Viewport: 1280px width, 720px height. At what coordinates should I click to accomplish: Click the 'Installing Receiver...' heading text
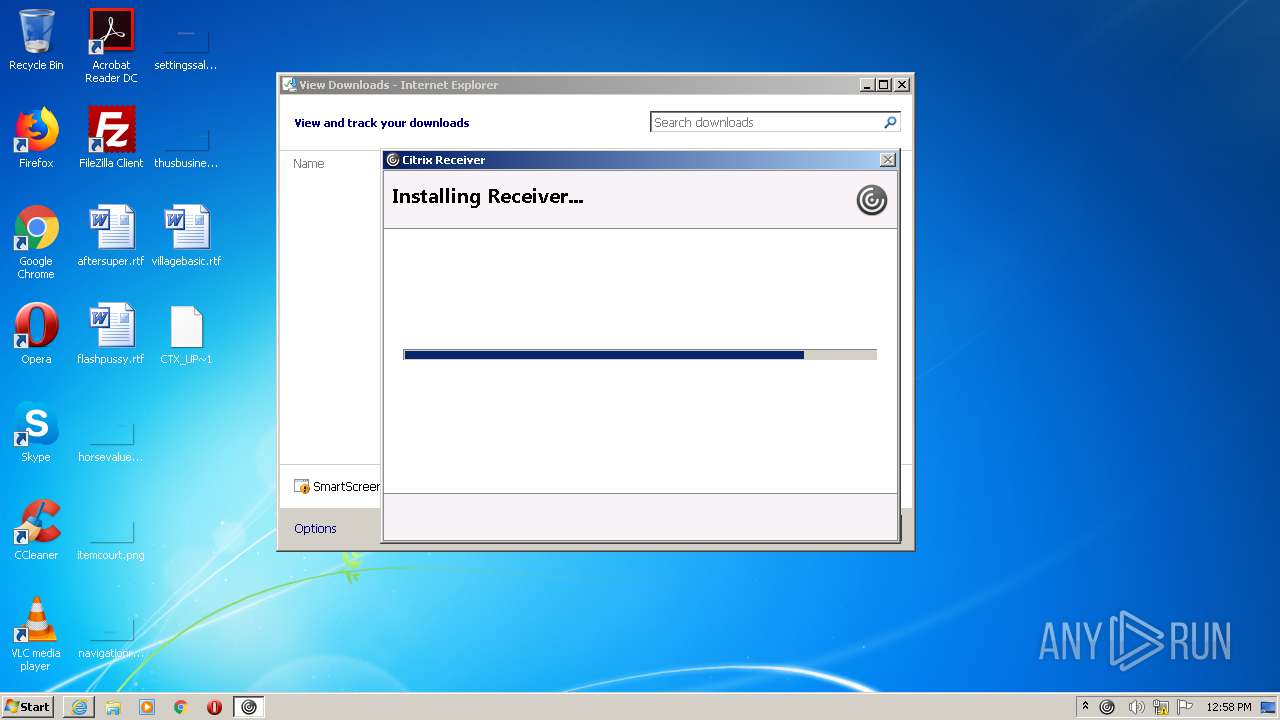[487, 197]
